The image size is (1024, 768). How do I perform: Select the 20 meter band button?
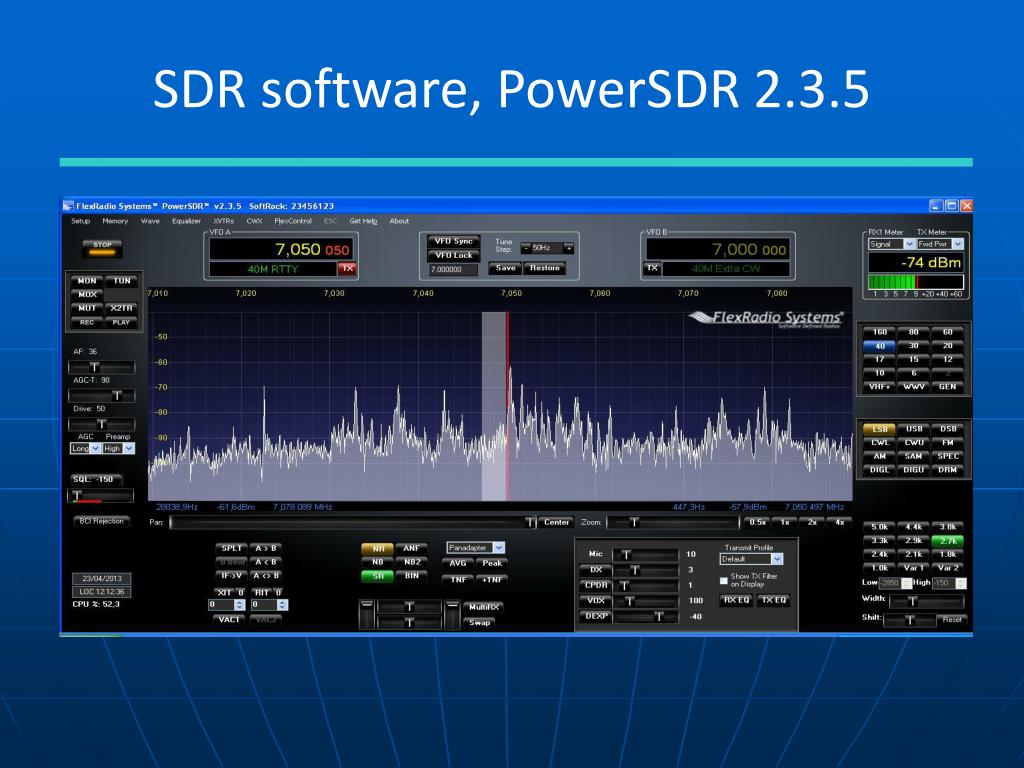948,345
